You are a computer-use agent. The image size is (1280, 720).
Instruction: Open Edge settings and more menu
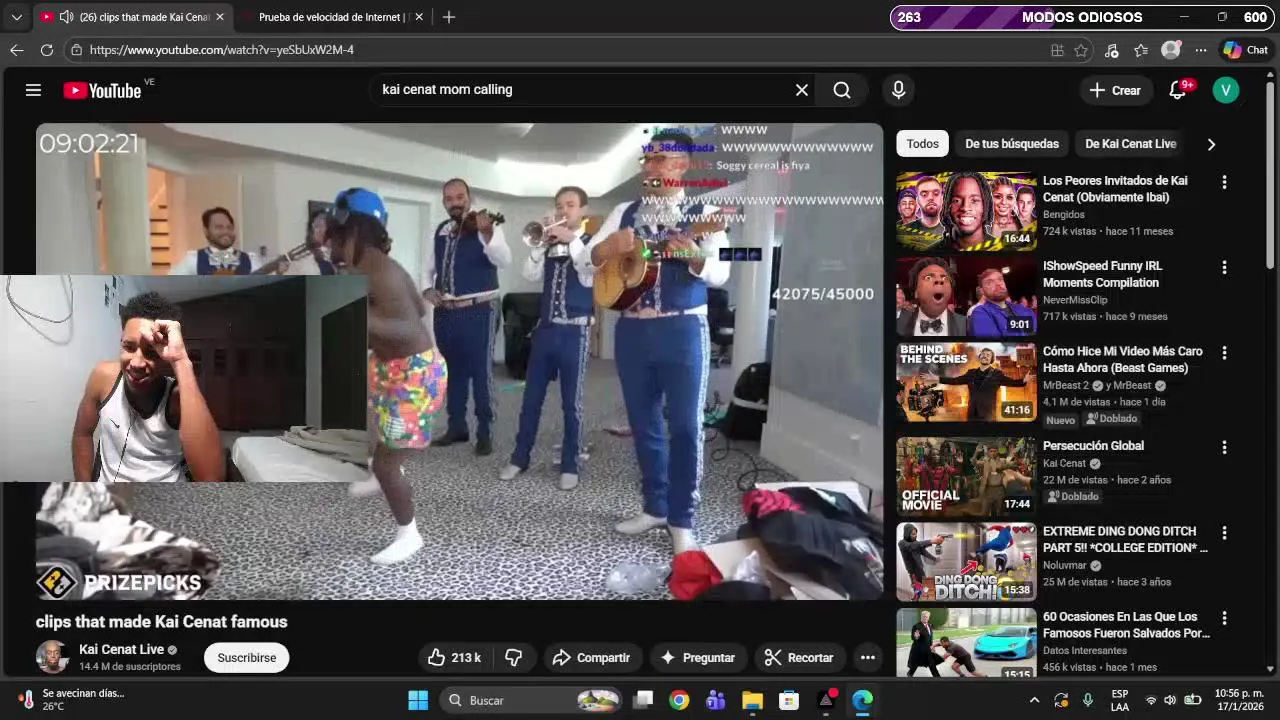[1201, 50]
